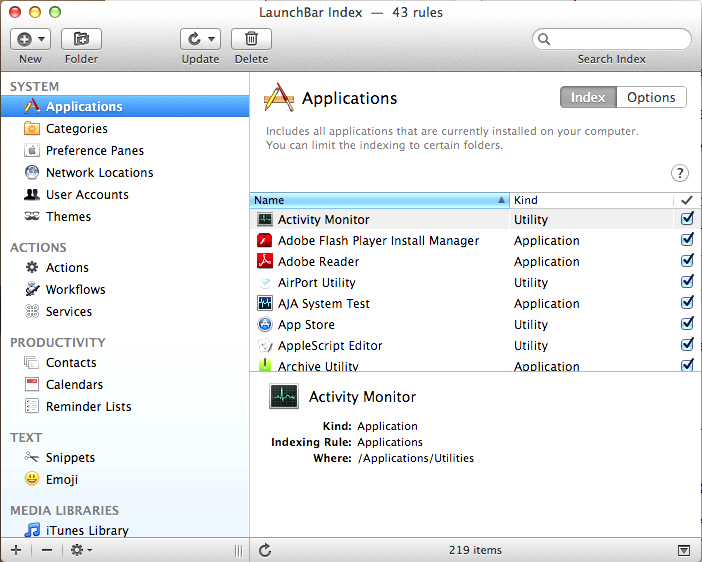Click the Emoji smiley icon

32,479
